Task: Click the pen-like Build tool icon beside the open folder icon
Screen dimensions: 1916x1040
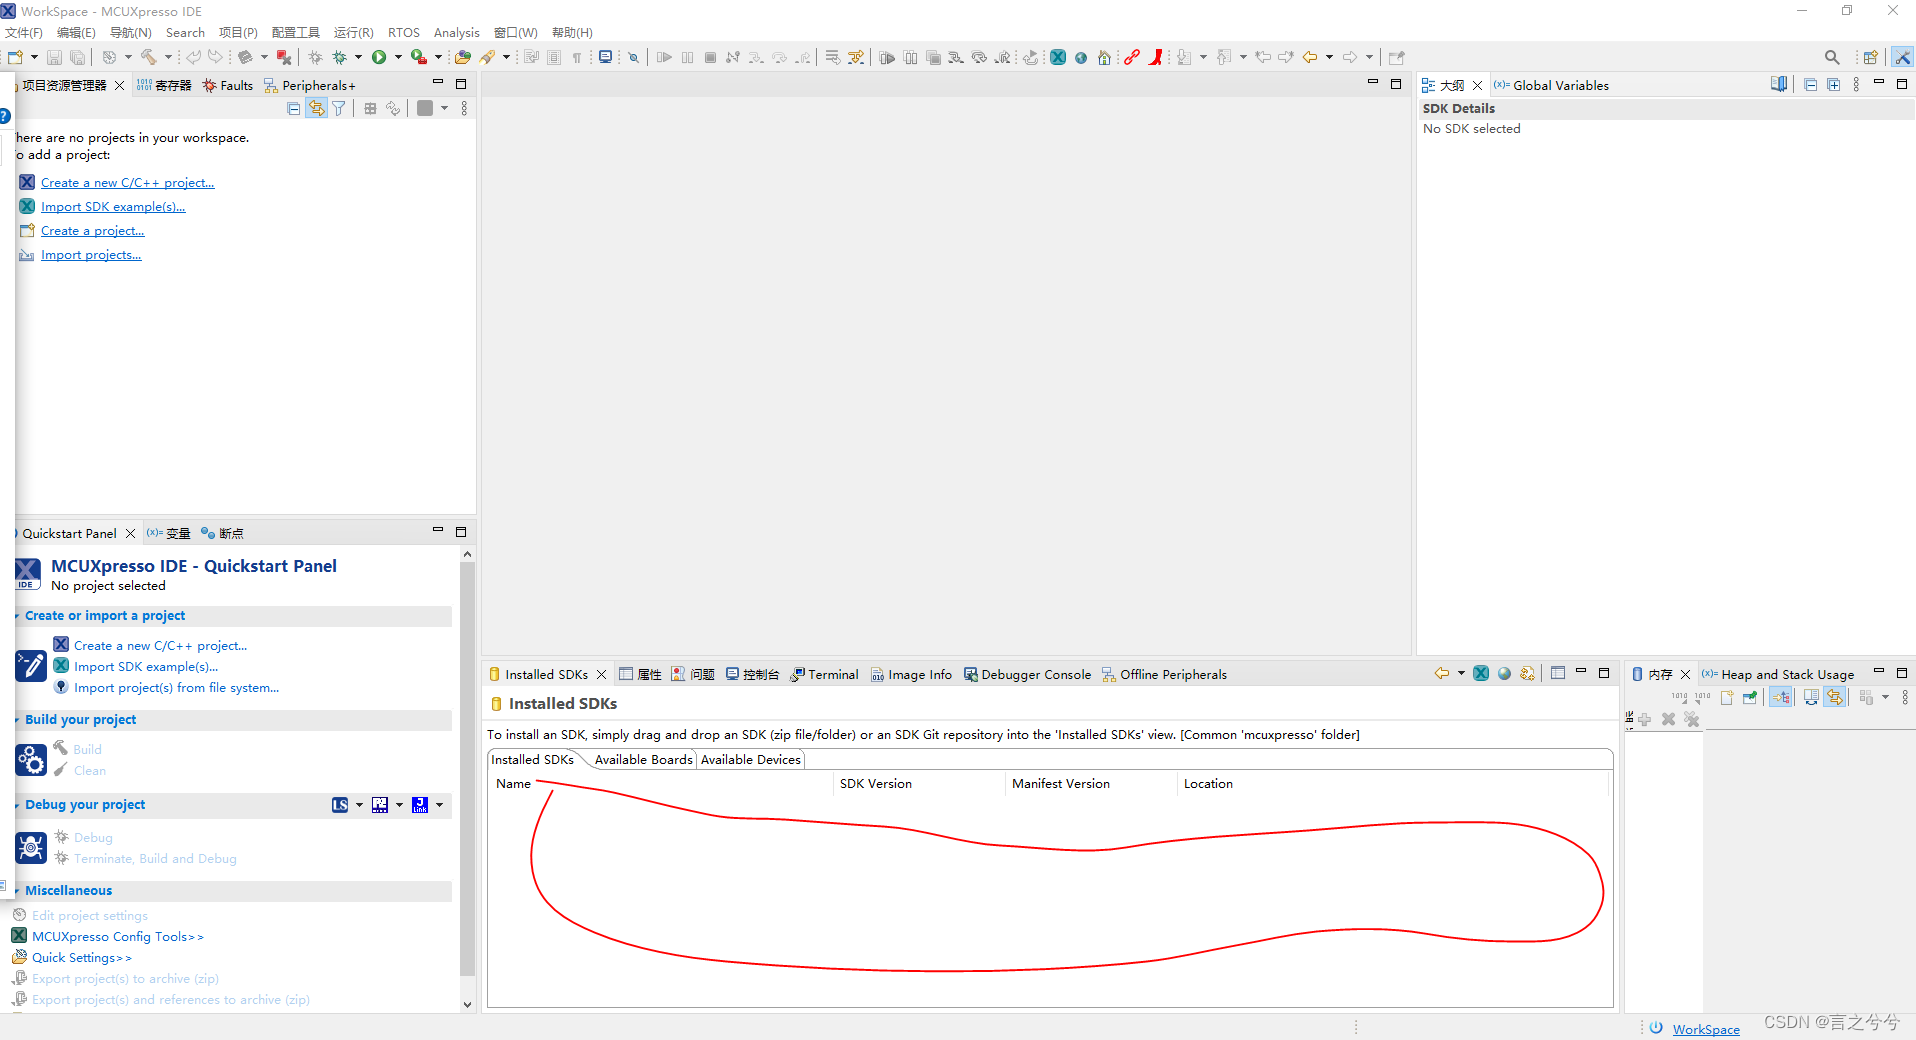Action: pos(487,57)
